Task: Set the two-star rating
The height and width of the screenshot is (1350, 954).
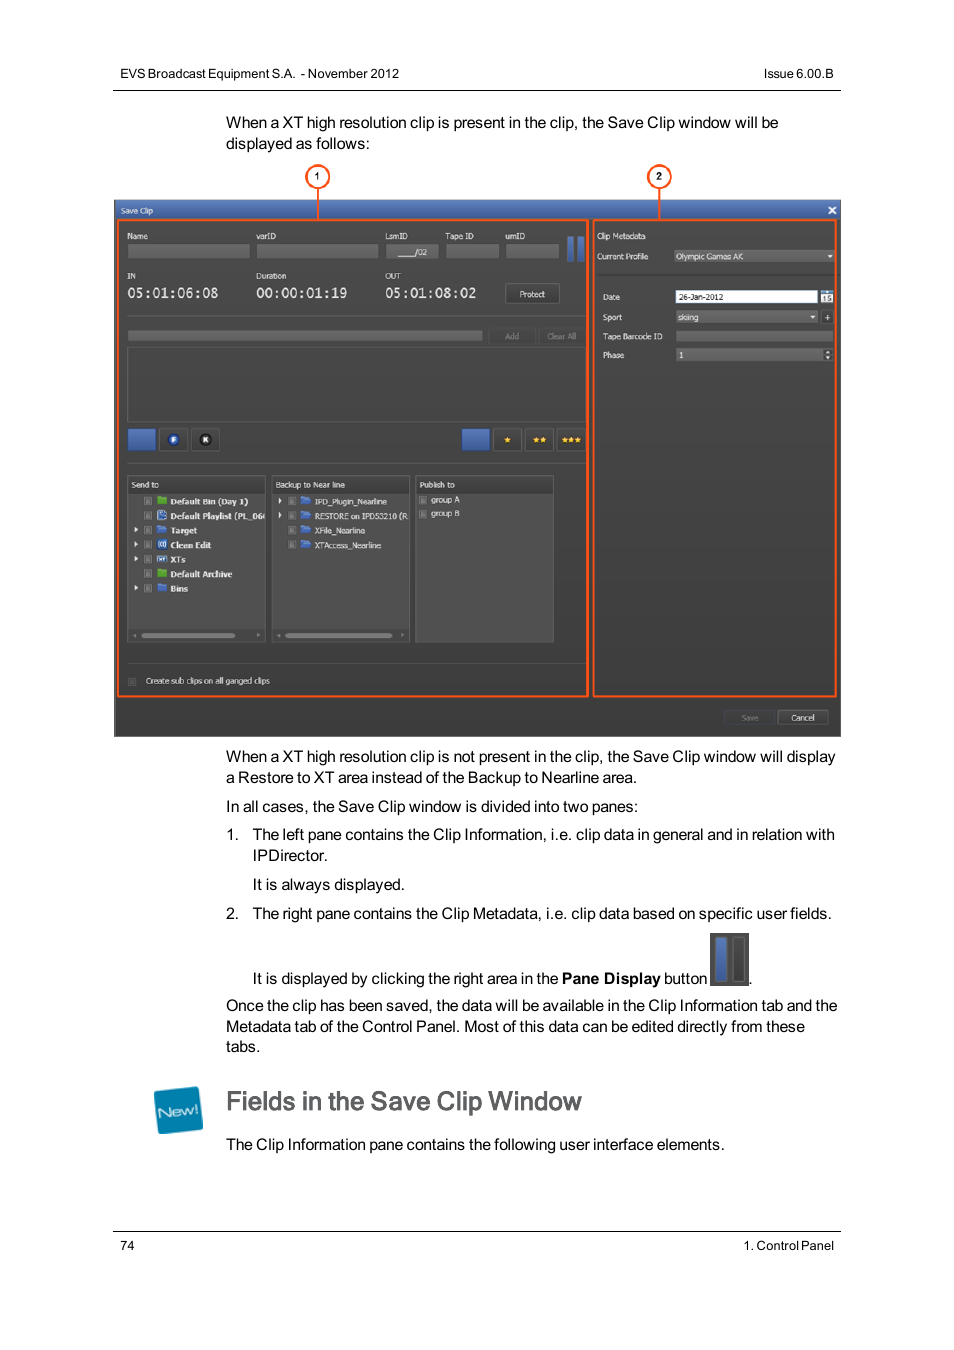Action: 540,439
